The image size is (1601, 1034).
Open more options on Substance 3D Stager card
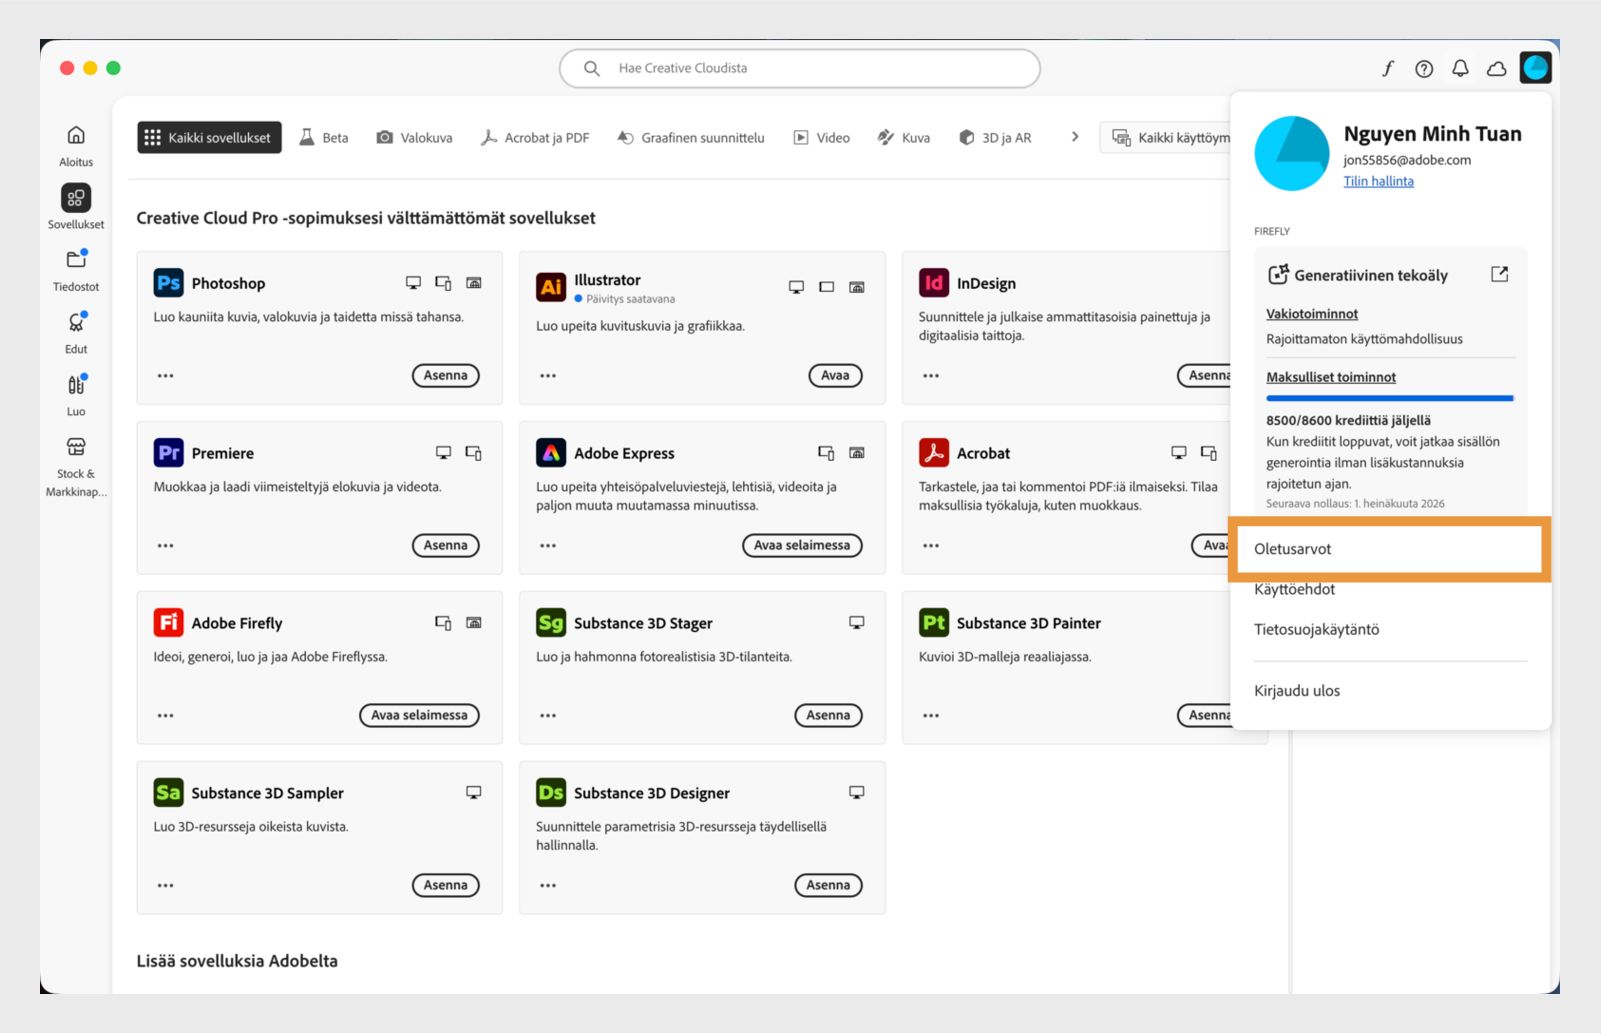click(548, 716)
